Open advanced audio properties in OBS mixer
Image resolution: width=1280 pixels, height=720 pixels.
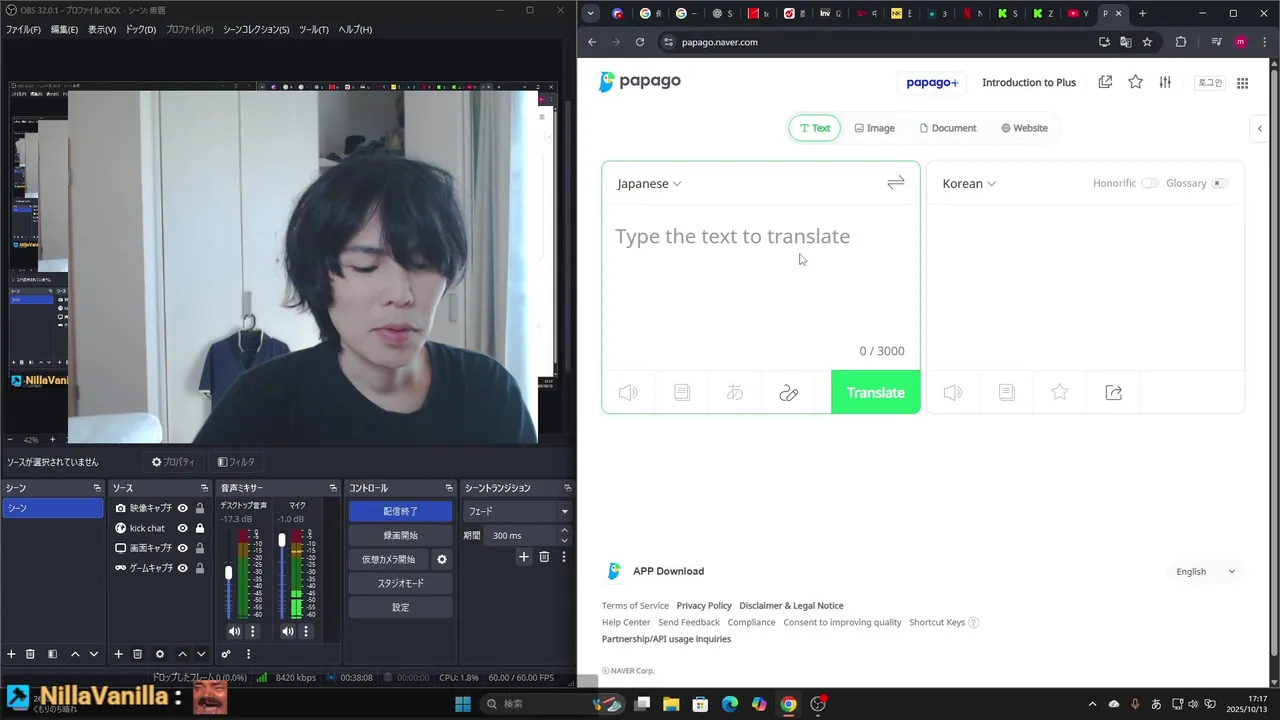[x=226, y=654]
